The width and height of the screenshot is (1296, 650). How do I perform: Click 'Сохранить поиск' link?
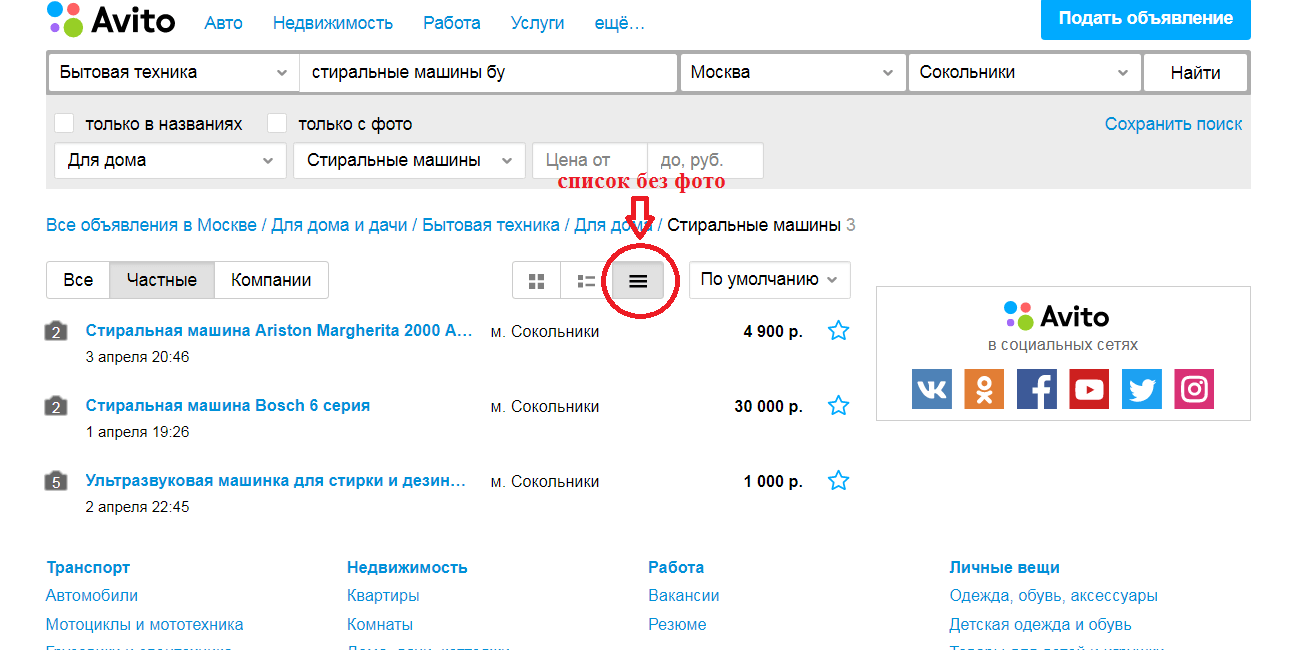[1173, 124]
